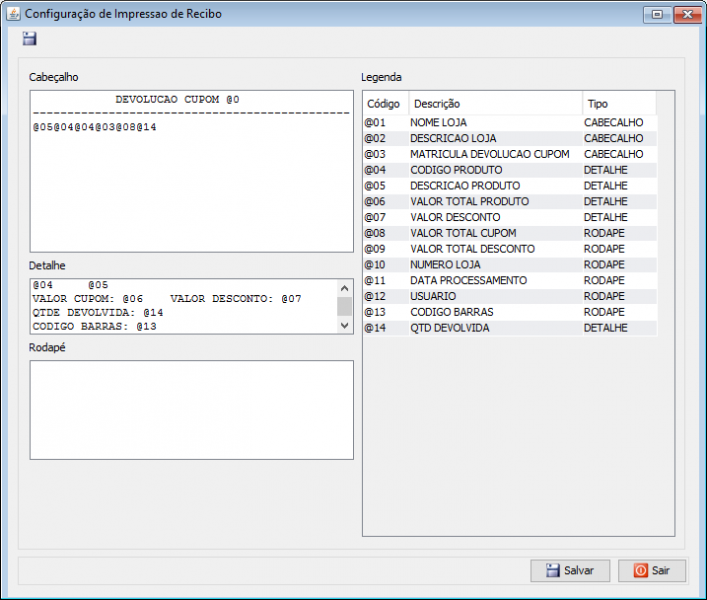Select the @01 NOME LOJA row
Viewport: 707px width, 600px height.
(x=510, y=123)
